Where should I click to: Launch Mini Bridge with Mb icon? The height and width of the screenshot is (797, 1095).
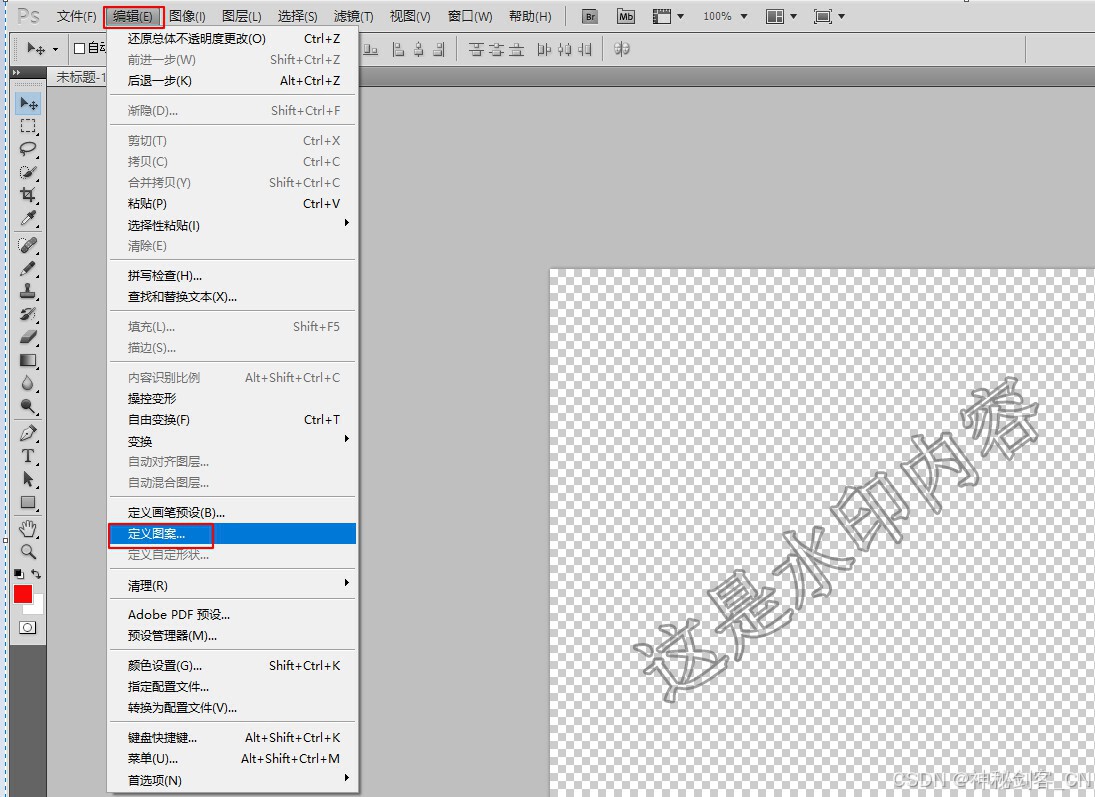pos(626,16)
